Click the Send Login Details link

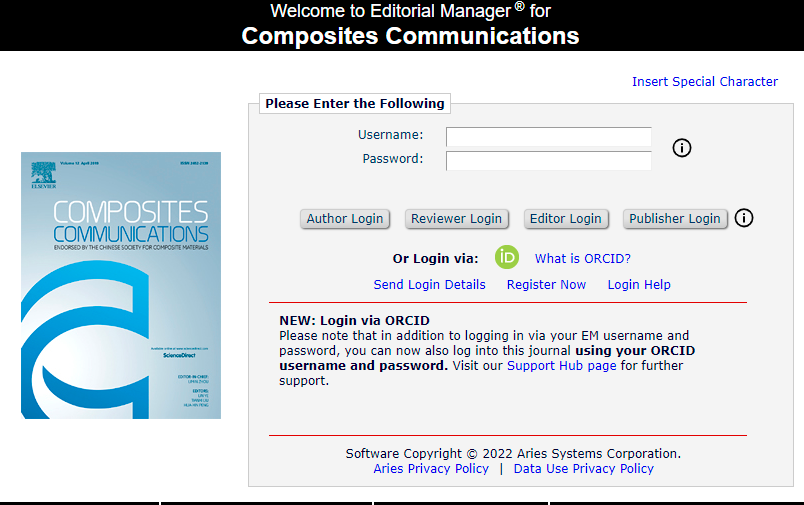429,285
